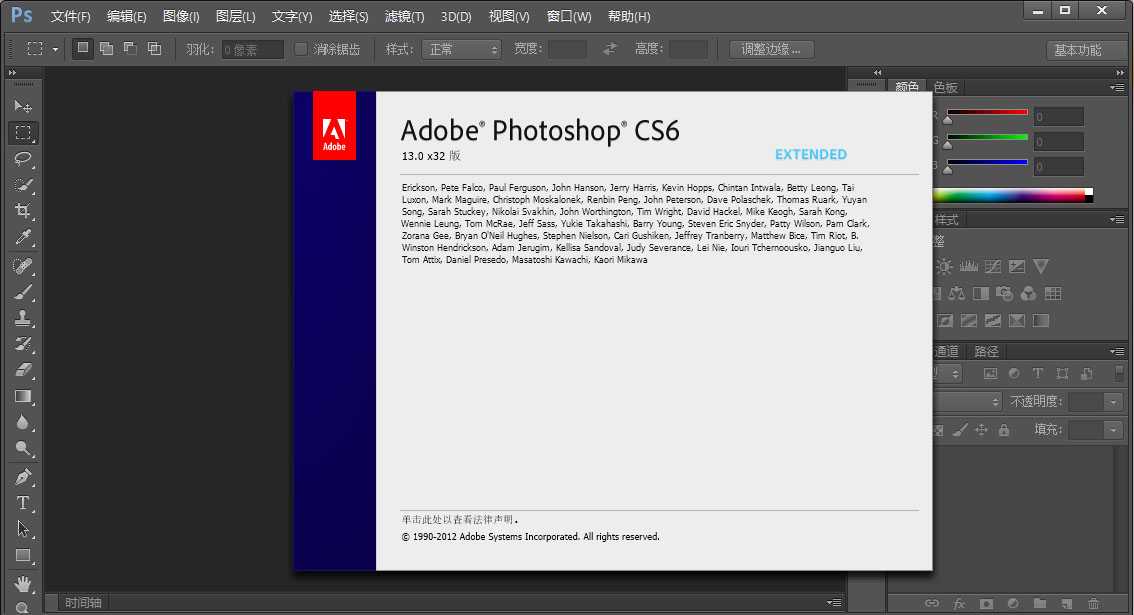Choose Intersect with Selection mode button

point(154,48)
